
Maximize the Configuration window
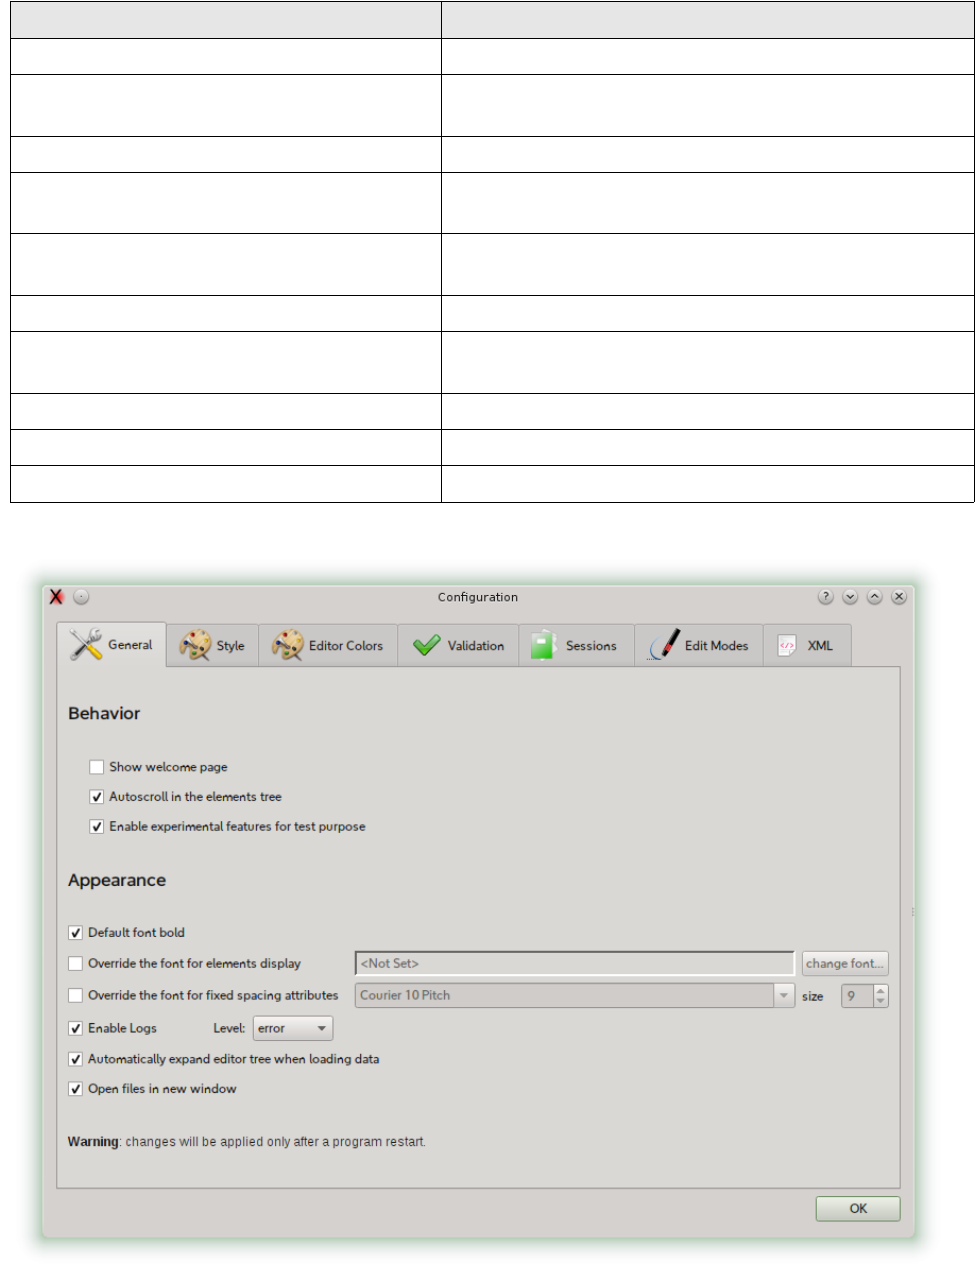874,597
